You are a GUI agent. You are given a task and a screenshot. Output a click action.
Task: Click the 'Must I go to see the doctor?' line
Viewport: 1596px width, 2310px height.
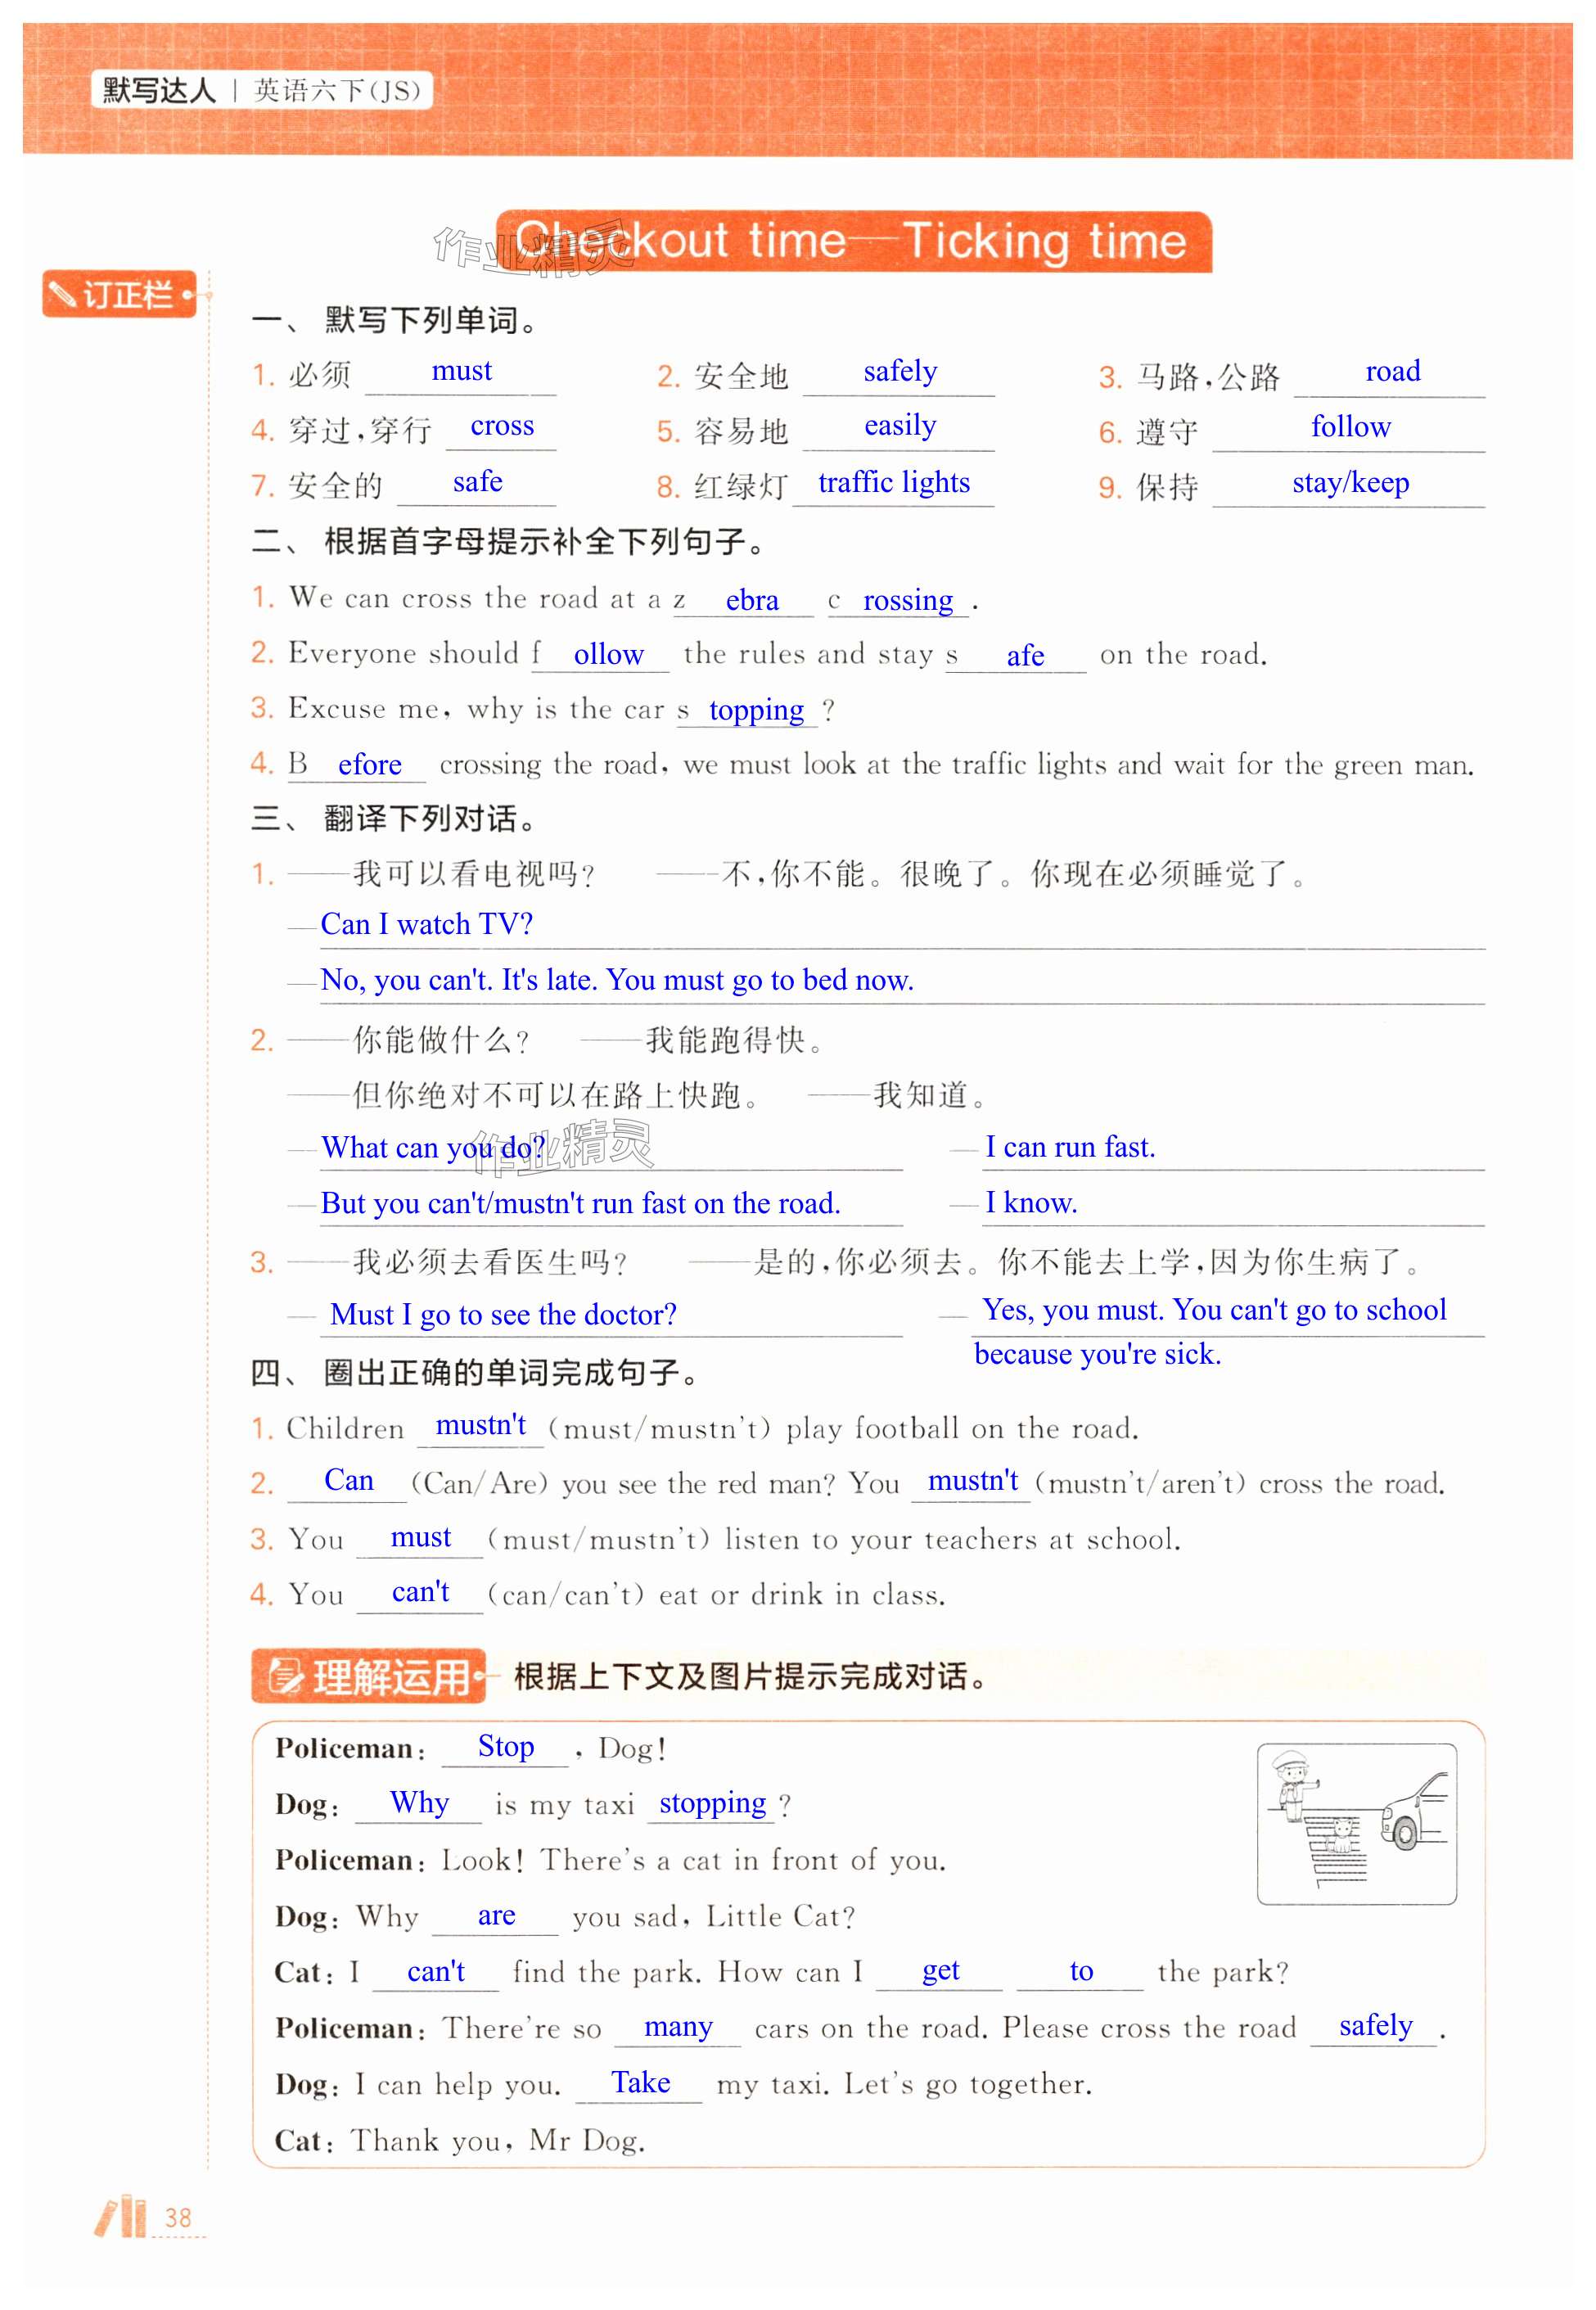click(503, 1315)
